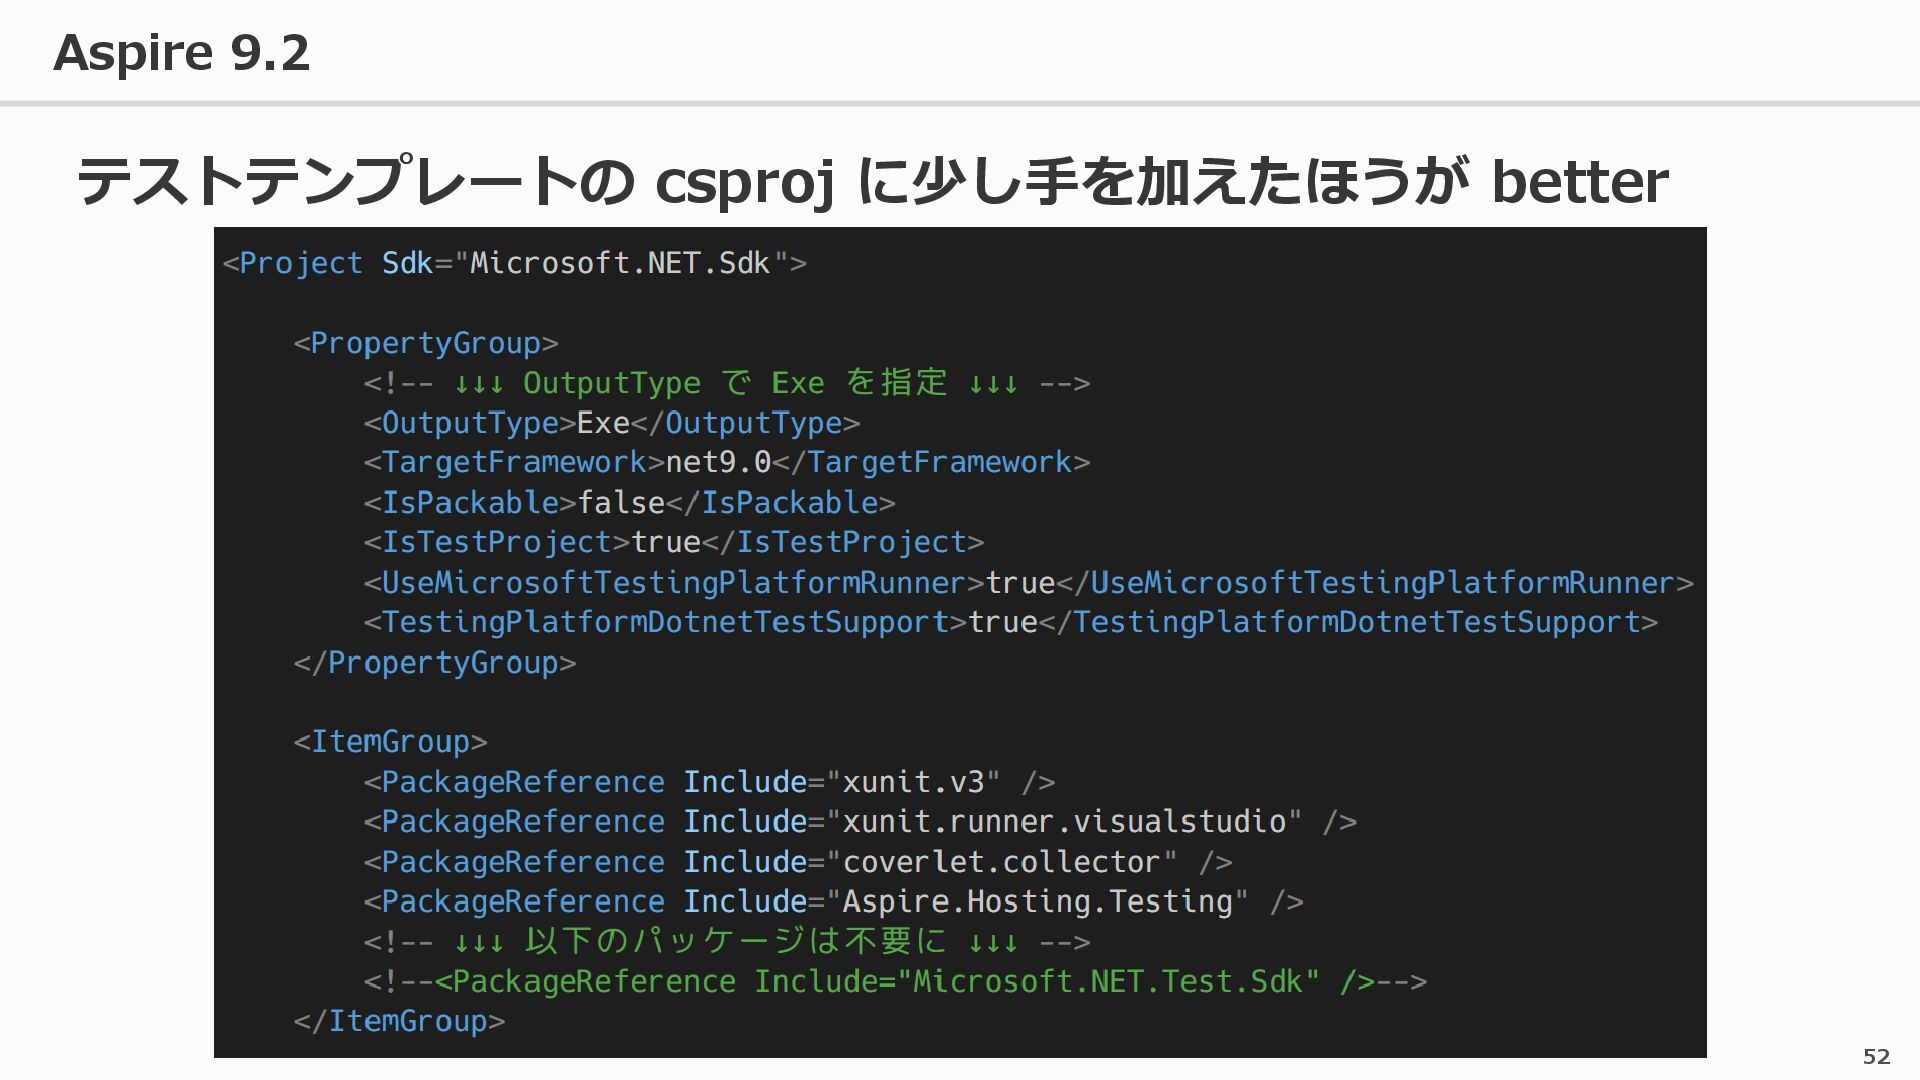Viewport: 1920px width, 1080px height.
Task: Click the Japanese csproj heading text
Action: 870,182
